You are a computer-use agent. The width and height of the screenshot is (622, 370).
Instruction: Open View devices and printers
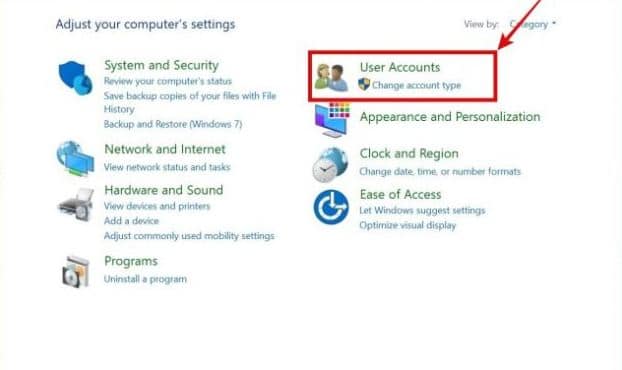(x=157, y=206)
